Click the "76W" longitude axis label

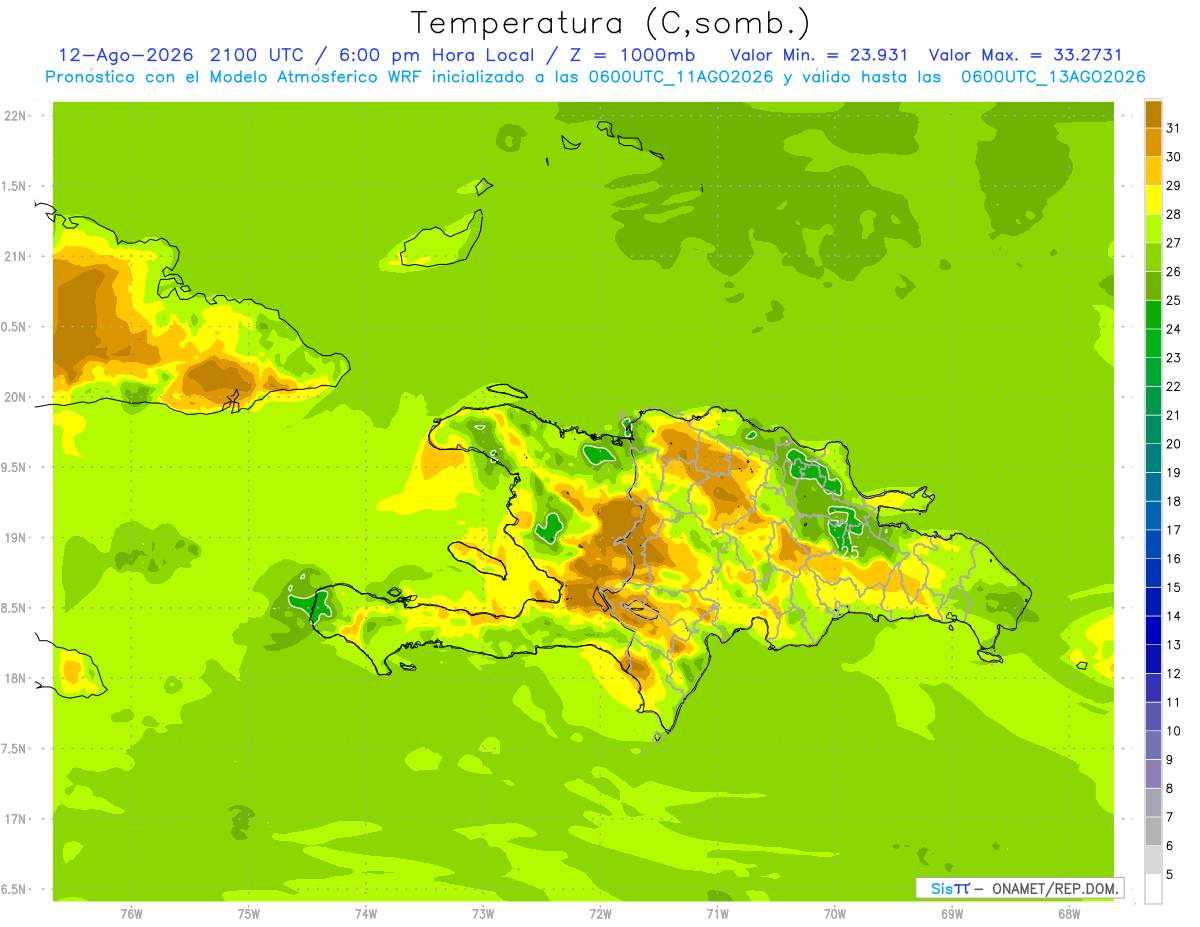pos(130,914)
